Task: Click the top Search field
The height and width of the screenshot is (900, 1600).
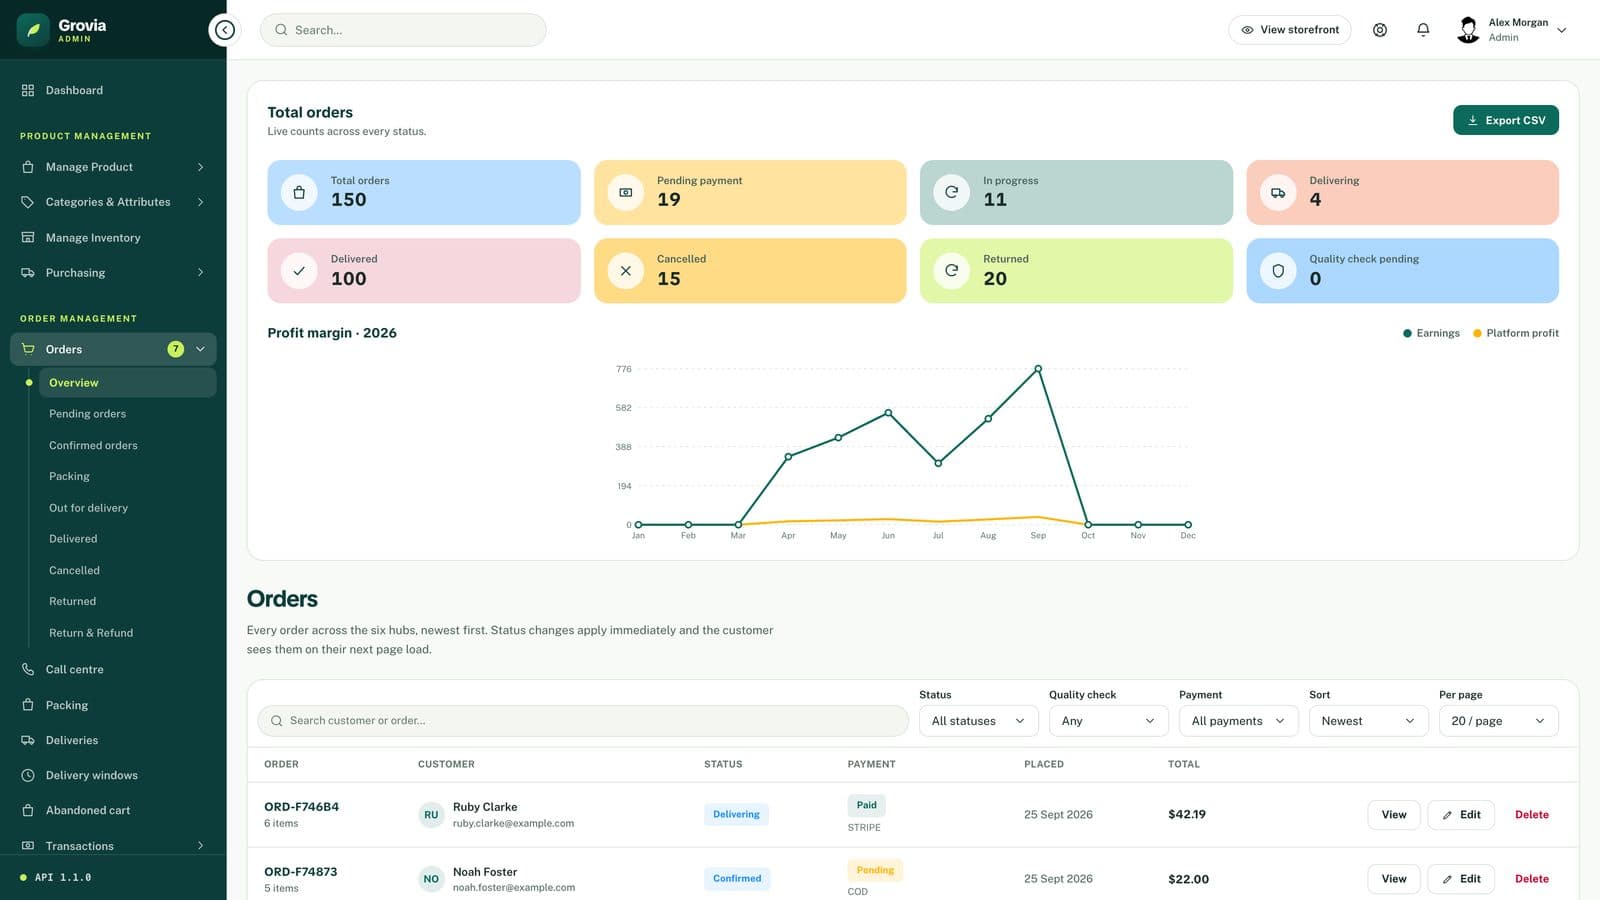Action: pyautogui.click(x=403, y=30)
